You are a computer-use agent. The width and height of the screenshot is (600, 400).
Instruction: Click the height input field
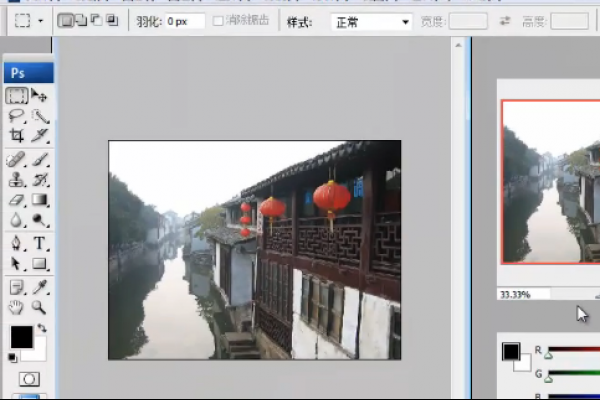pos(570,21)
